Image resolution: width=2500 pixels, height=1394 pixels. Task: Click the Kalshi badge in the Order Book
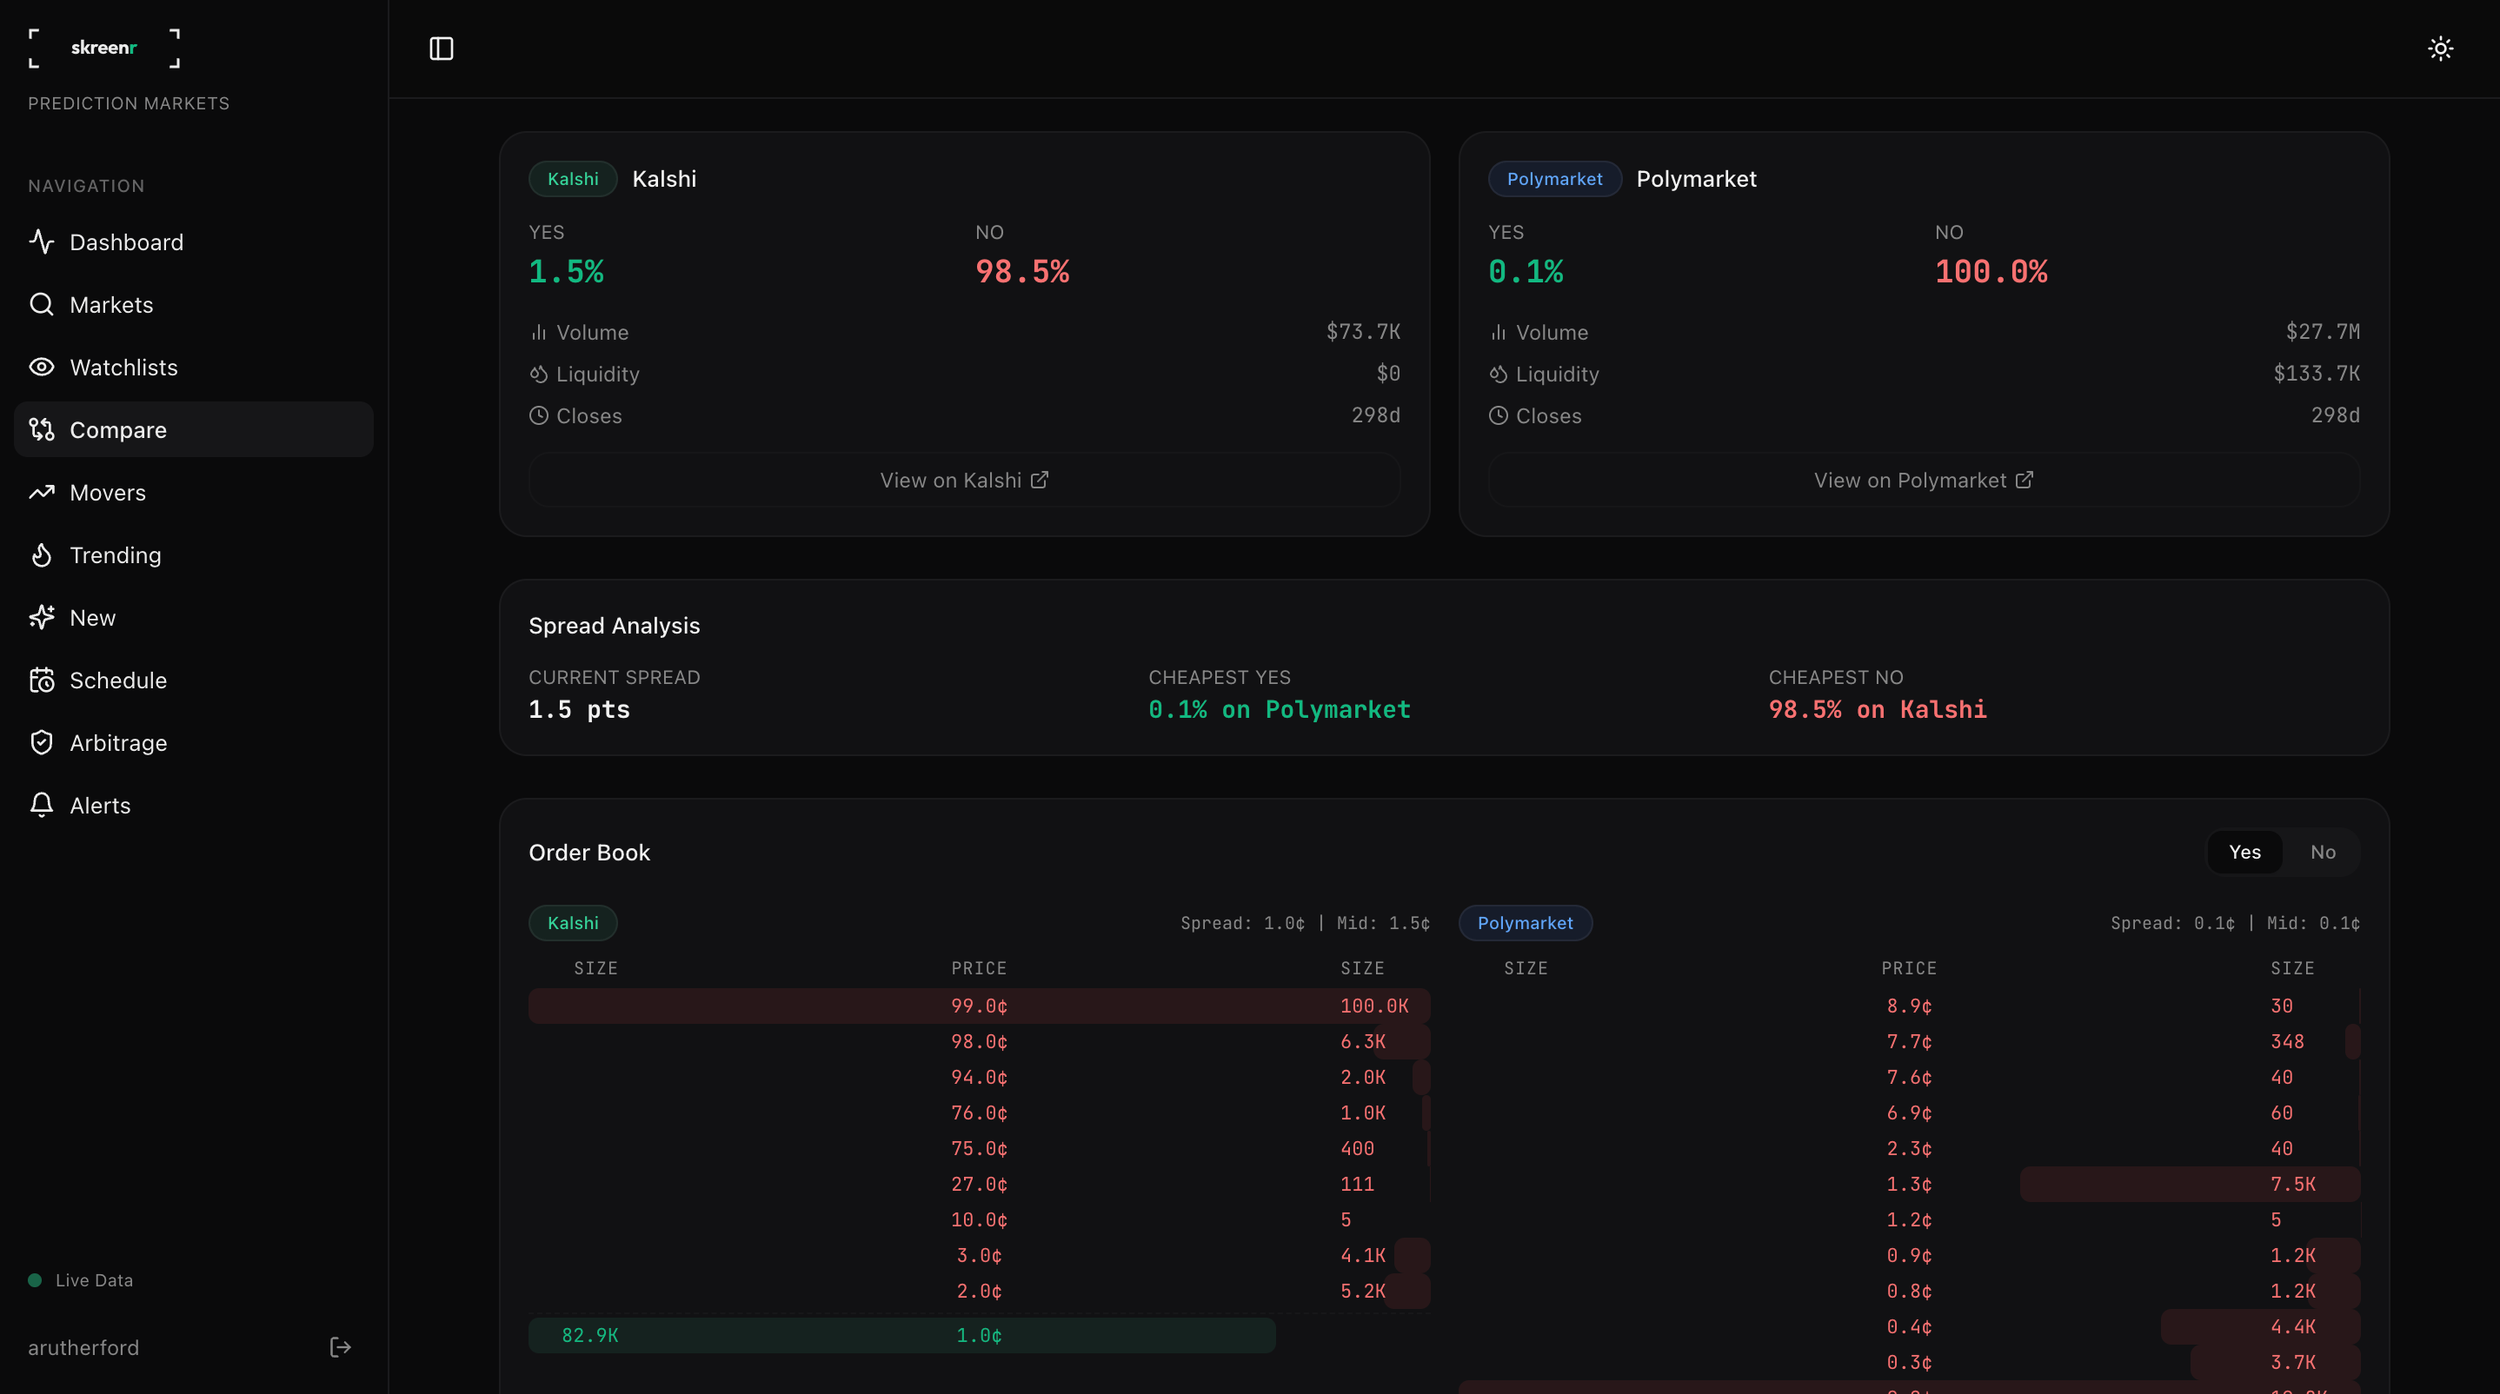pyautogui.click(x=573, y=923)
